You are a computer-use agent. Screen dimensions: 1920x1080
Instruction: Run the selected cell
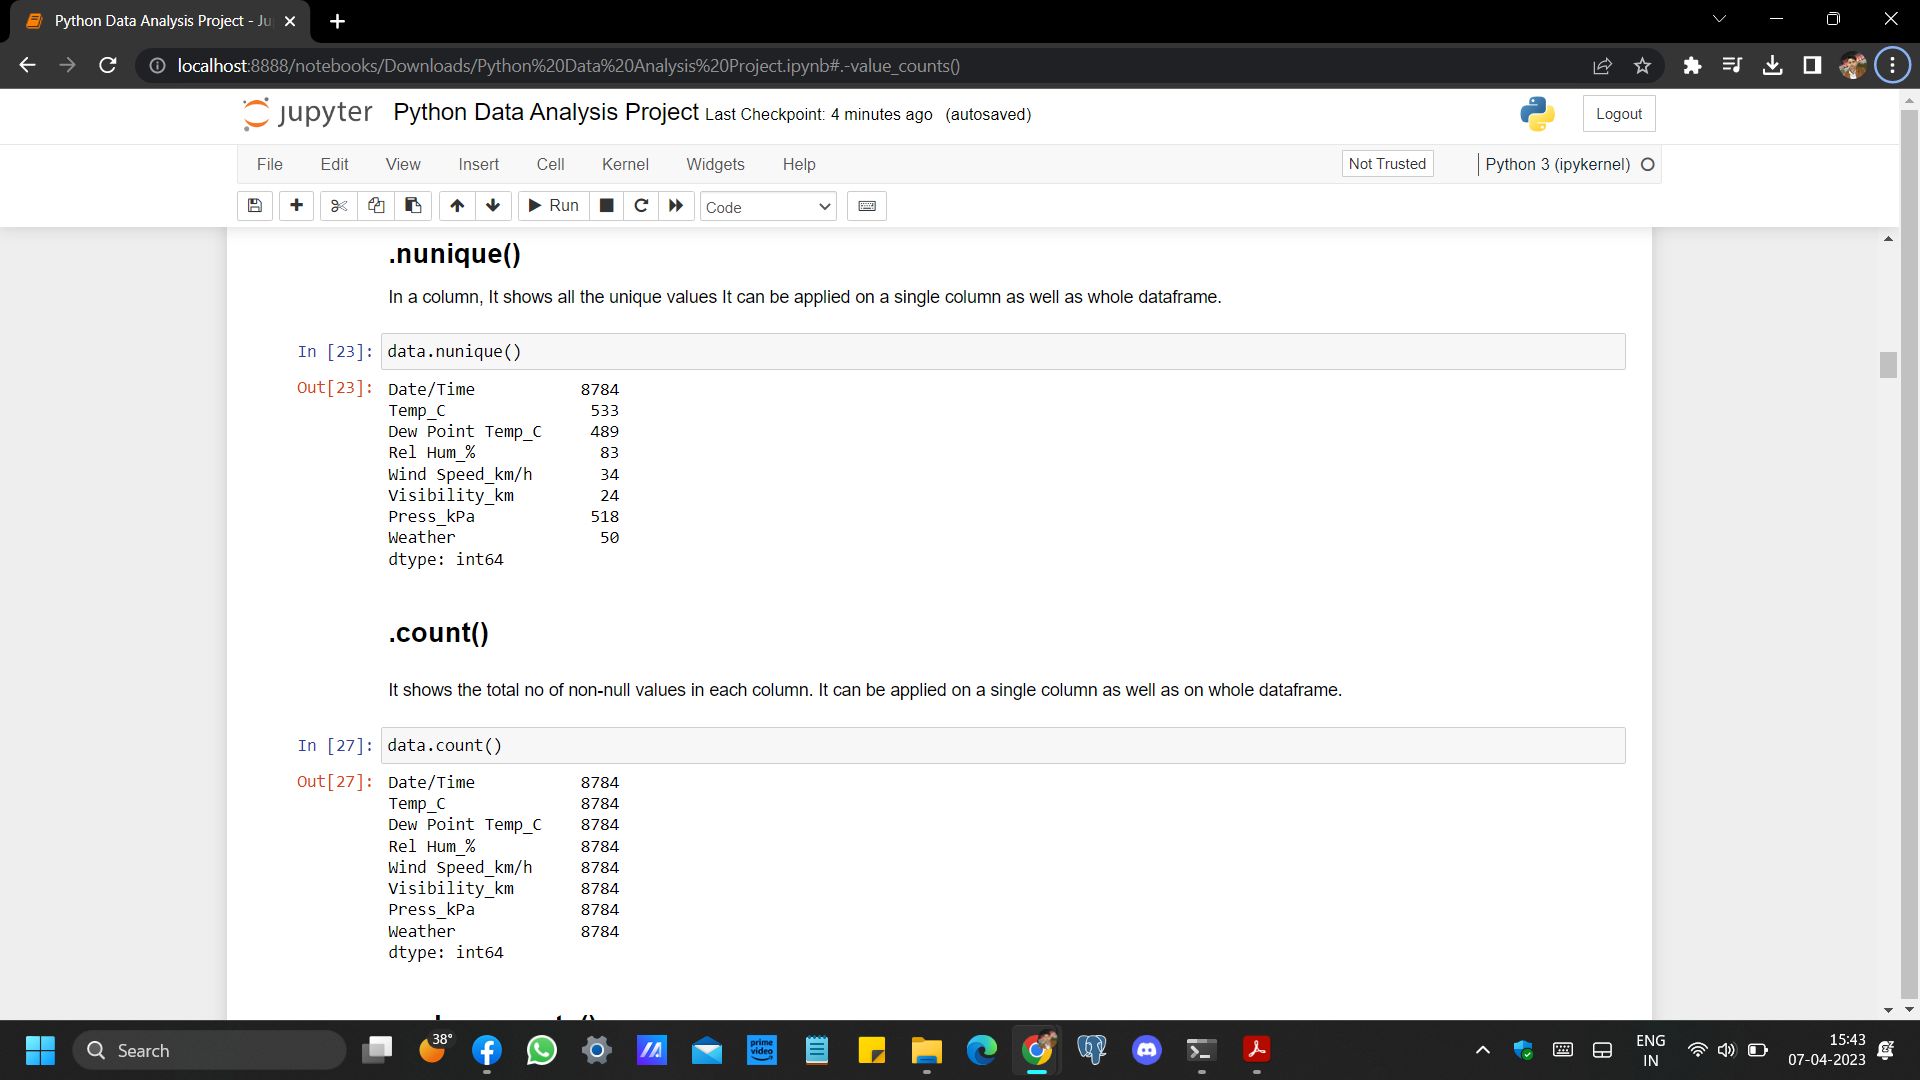click(x=553, y=206)
